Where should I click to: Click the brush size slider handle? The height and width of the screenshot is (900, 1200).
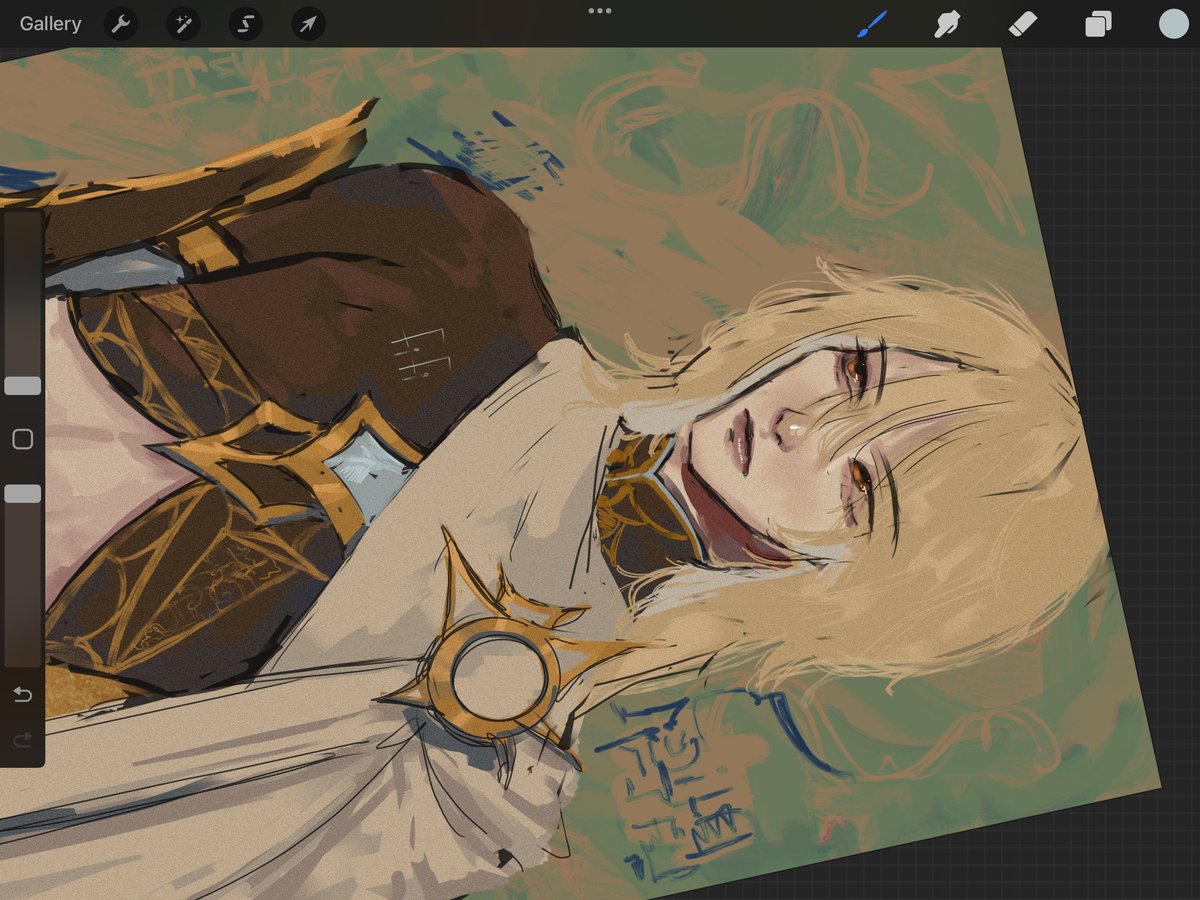[x=22, y=386]
